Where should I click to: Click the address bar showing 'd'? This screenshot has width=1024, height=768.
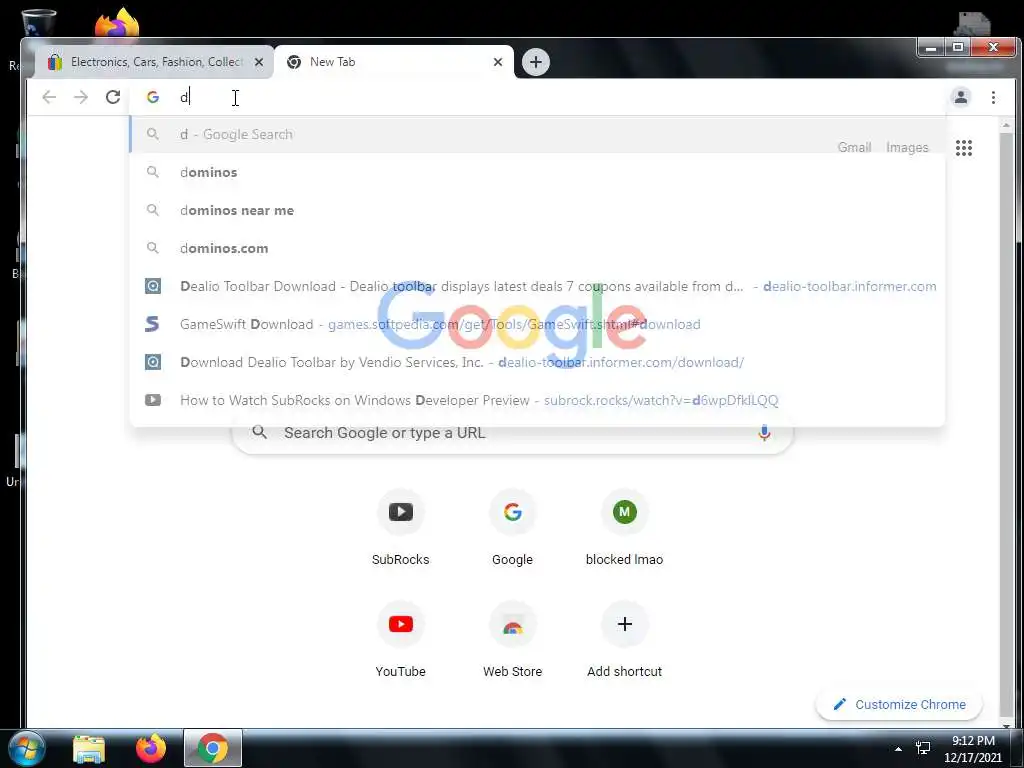(536, 97)
